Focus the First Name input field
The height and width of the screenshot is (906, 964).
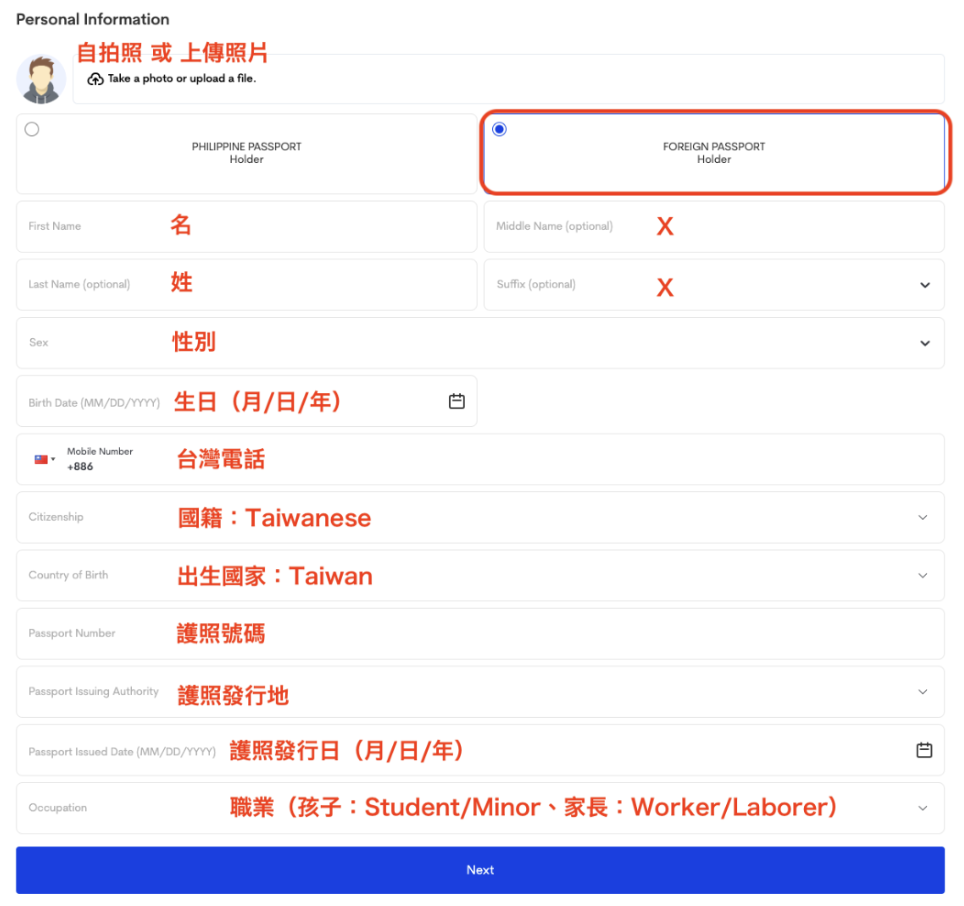pos(246,226)
